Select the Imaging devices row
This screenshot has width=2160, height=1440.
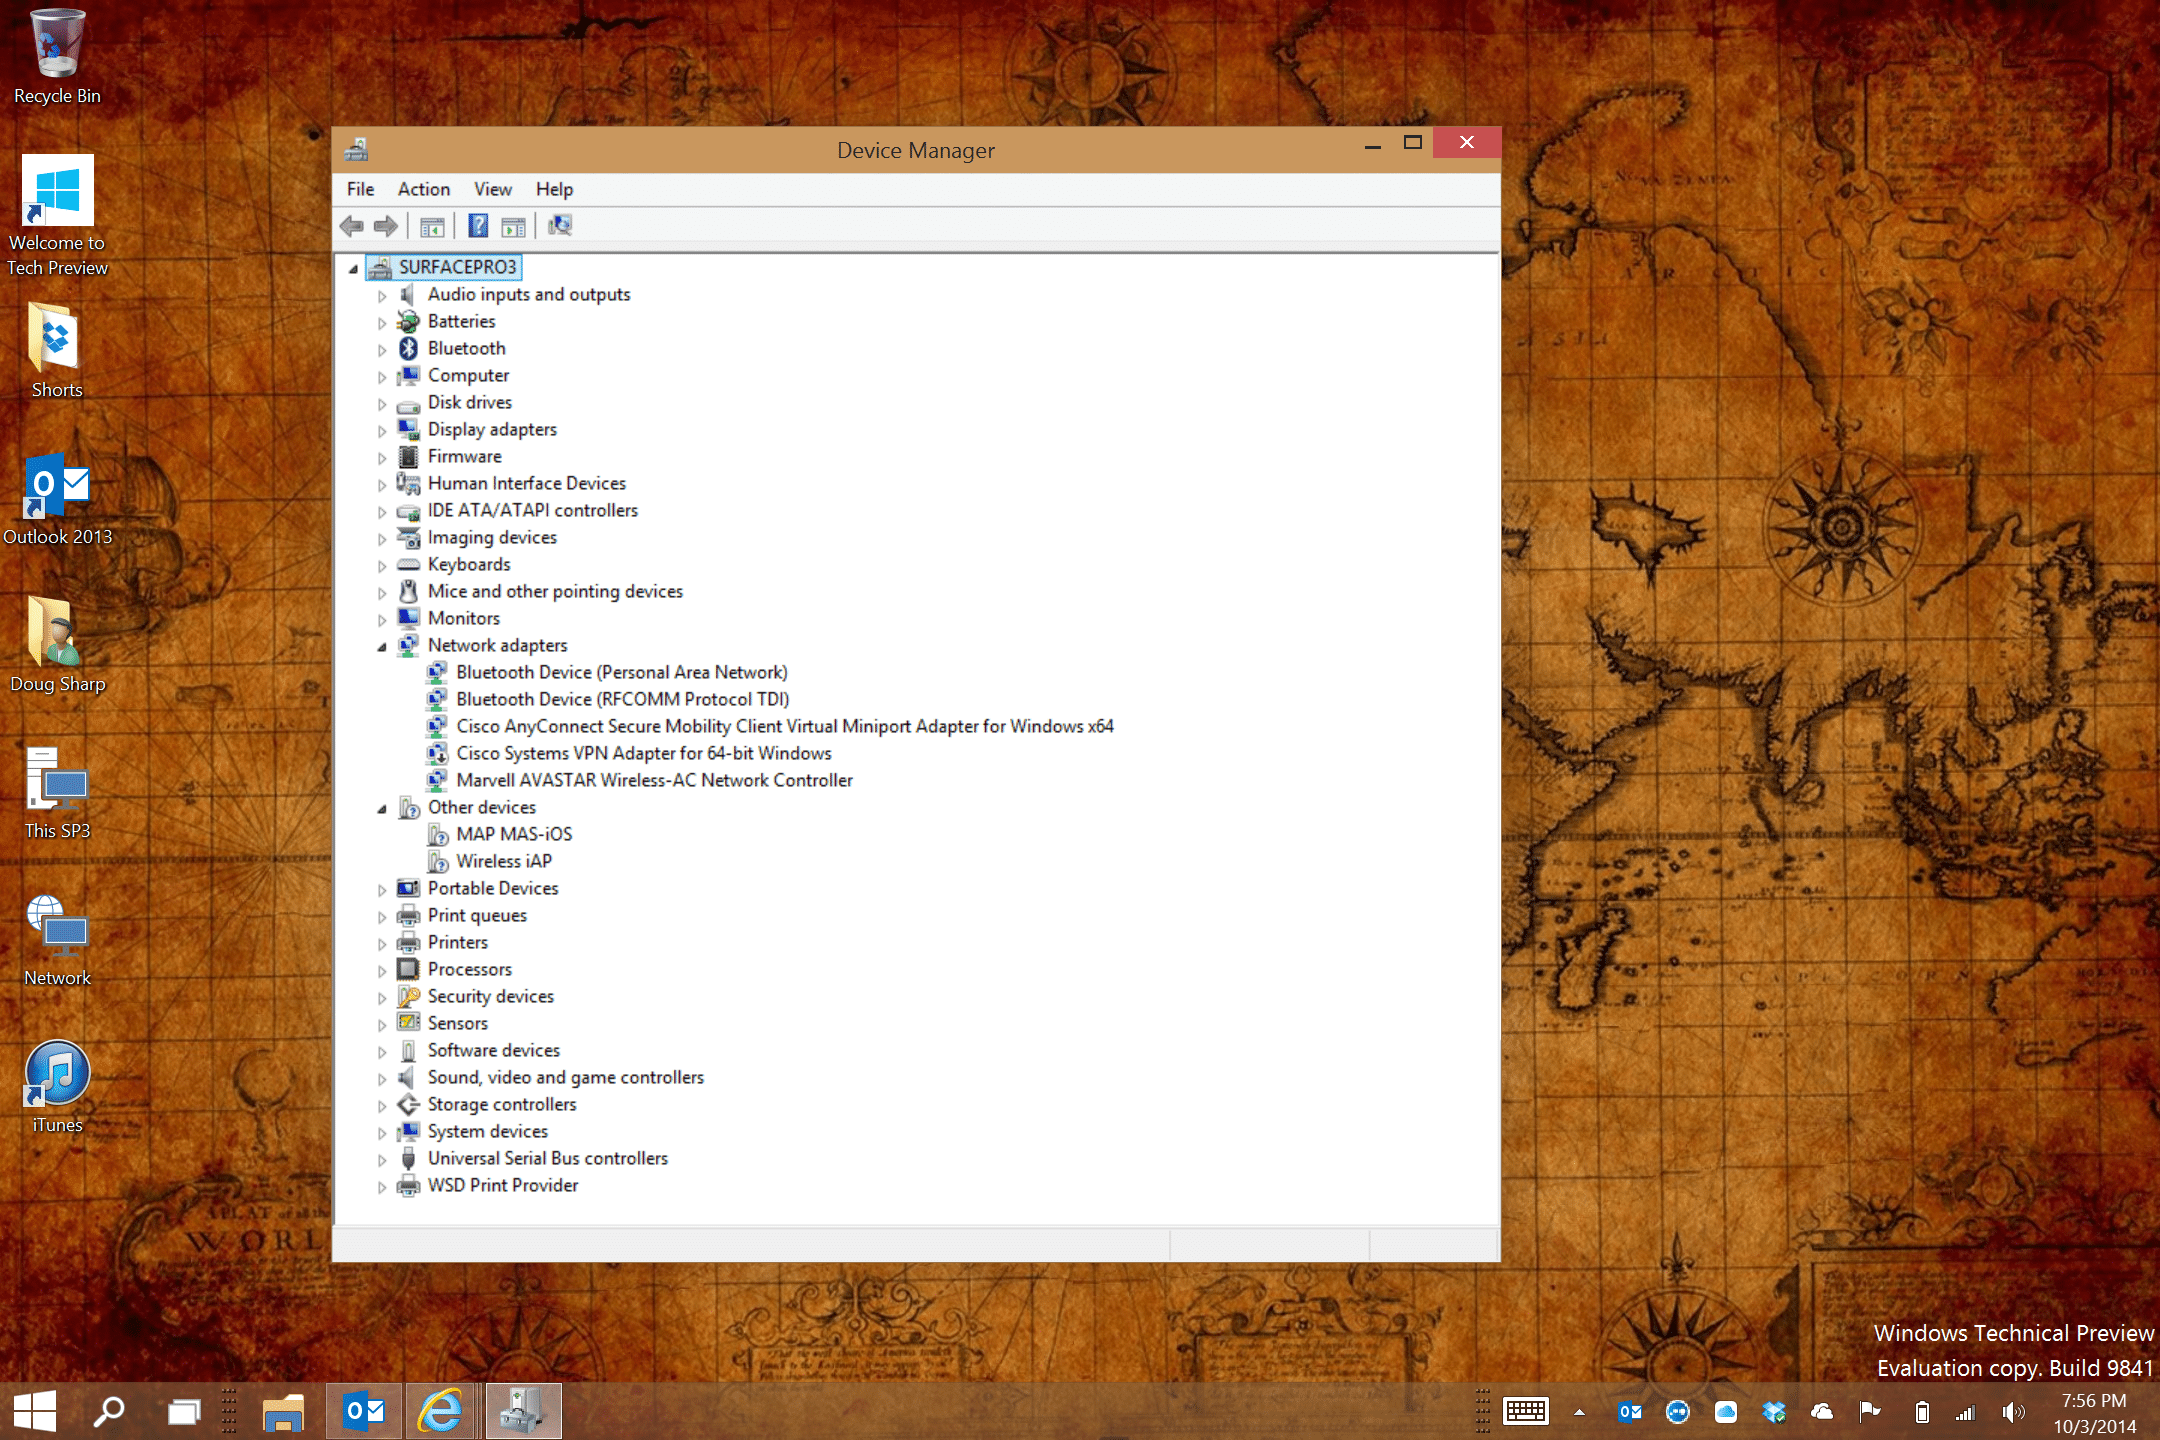(492, 537)
